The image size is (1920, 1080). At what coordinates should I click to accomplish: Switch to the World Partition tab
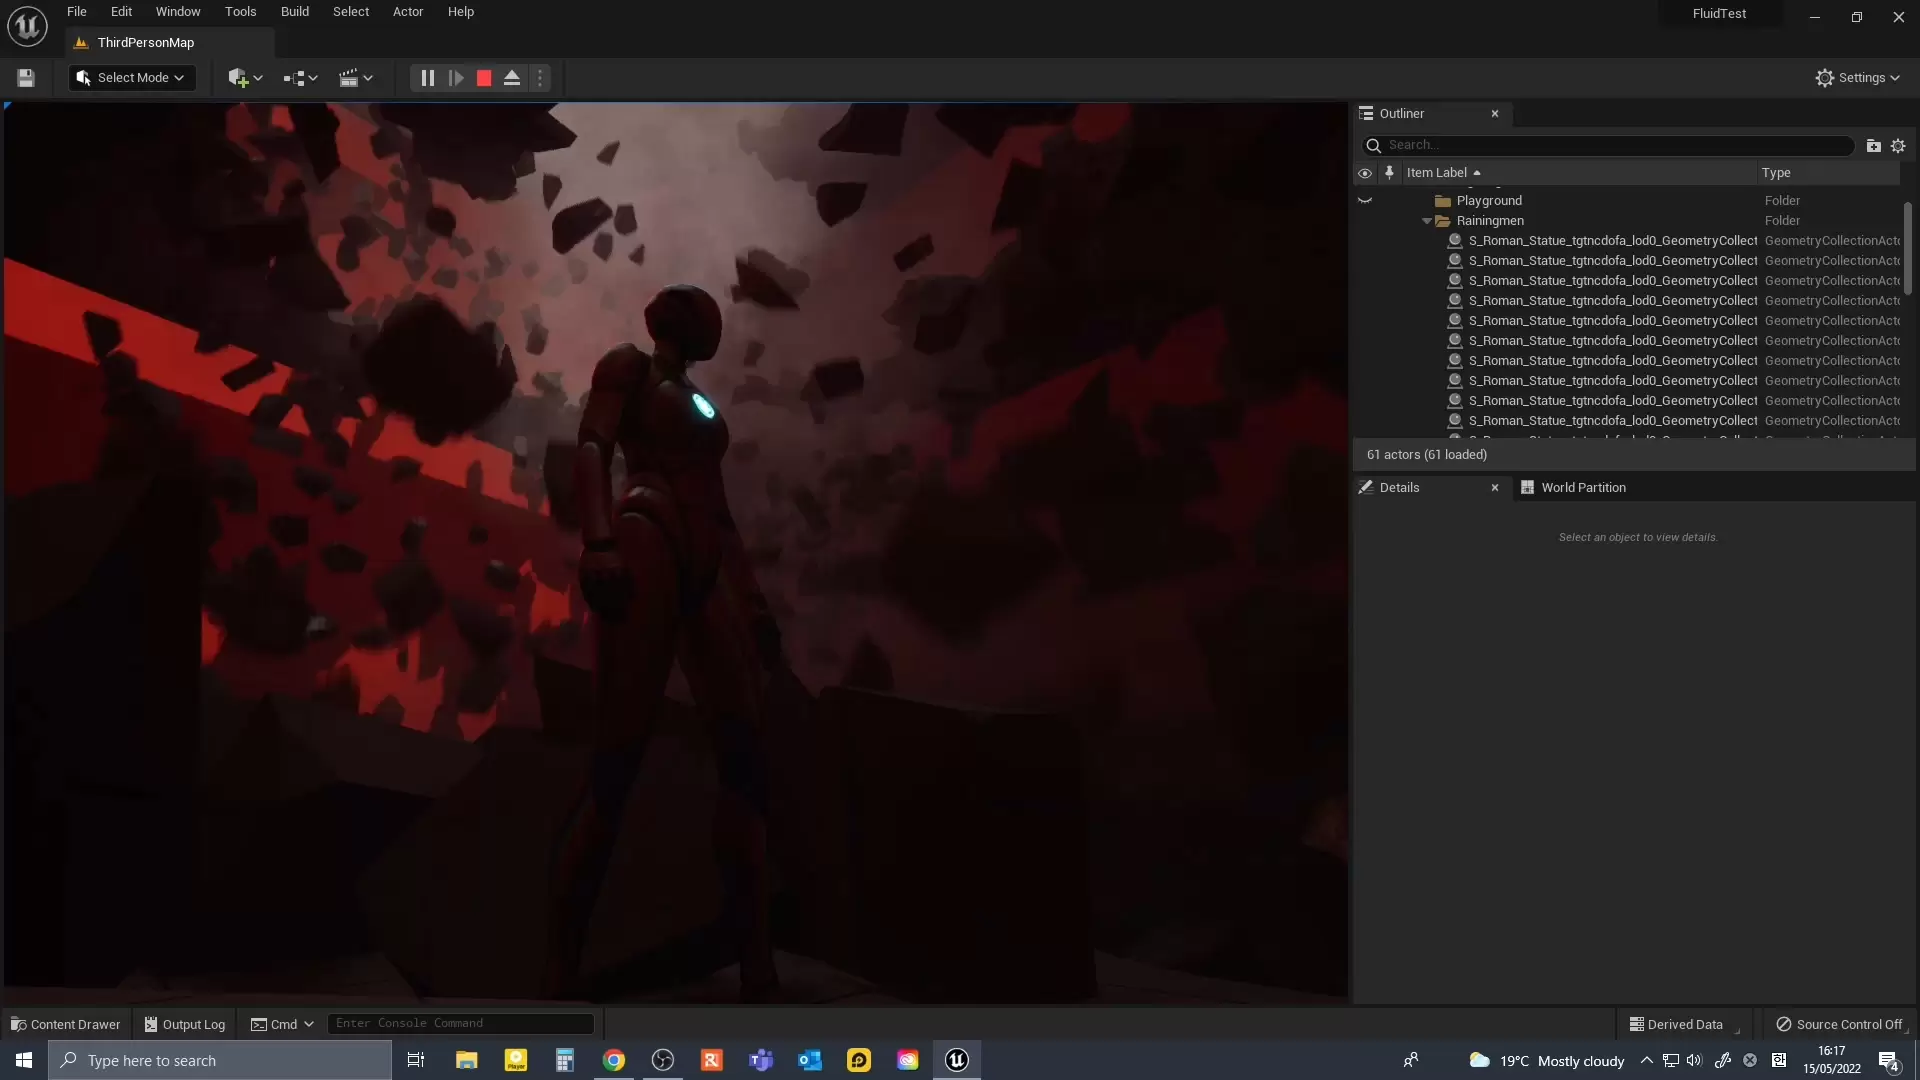pos(1582,488)
